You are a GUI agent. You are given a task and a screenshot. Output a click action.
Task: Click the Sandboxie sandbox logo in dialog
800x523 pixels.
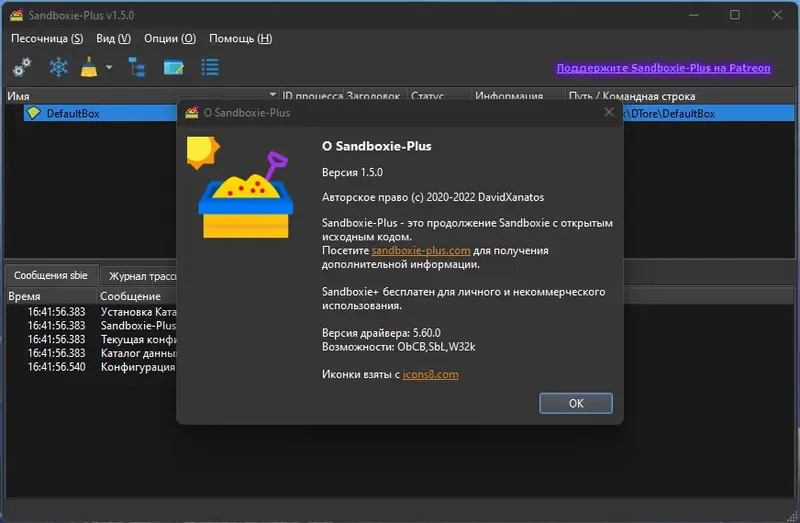point(240,188)
